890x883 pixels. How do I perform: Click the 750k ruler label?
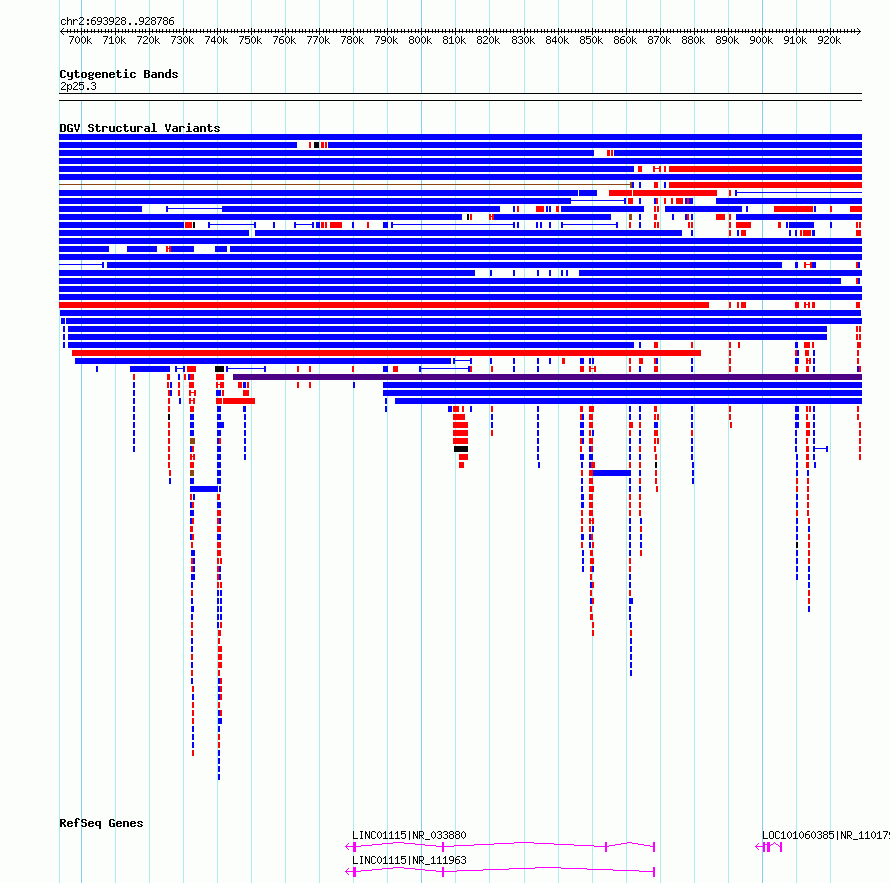tap(250, 40)
